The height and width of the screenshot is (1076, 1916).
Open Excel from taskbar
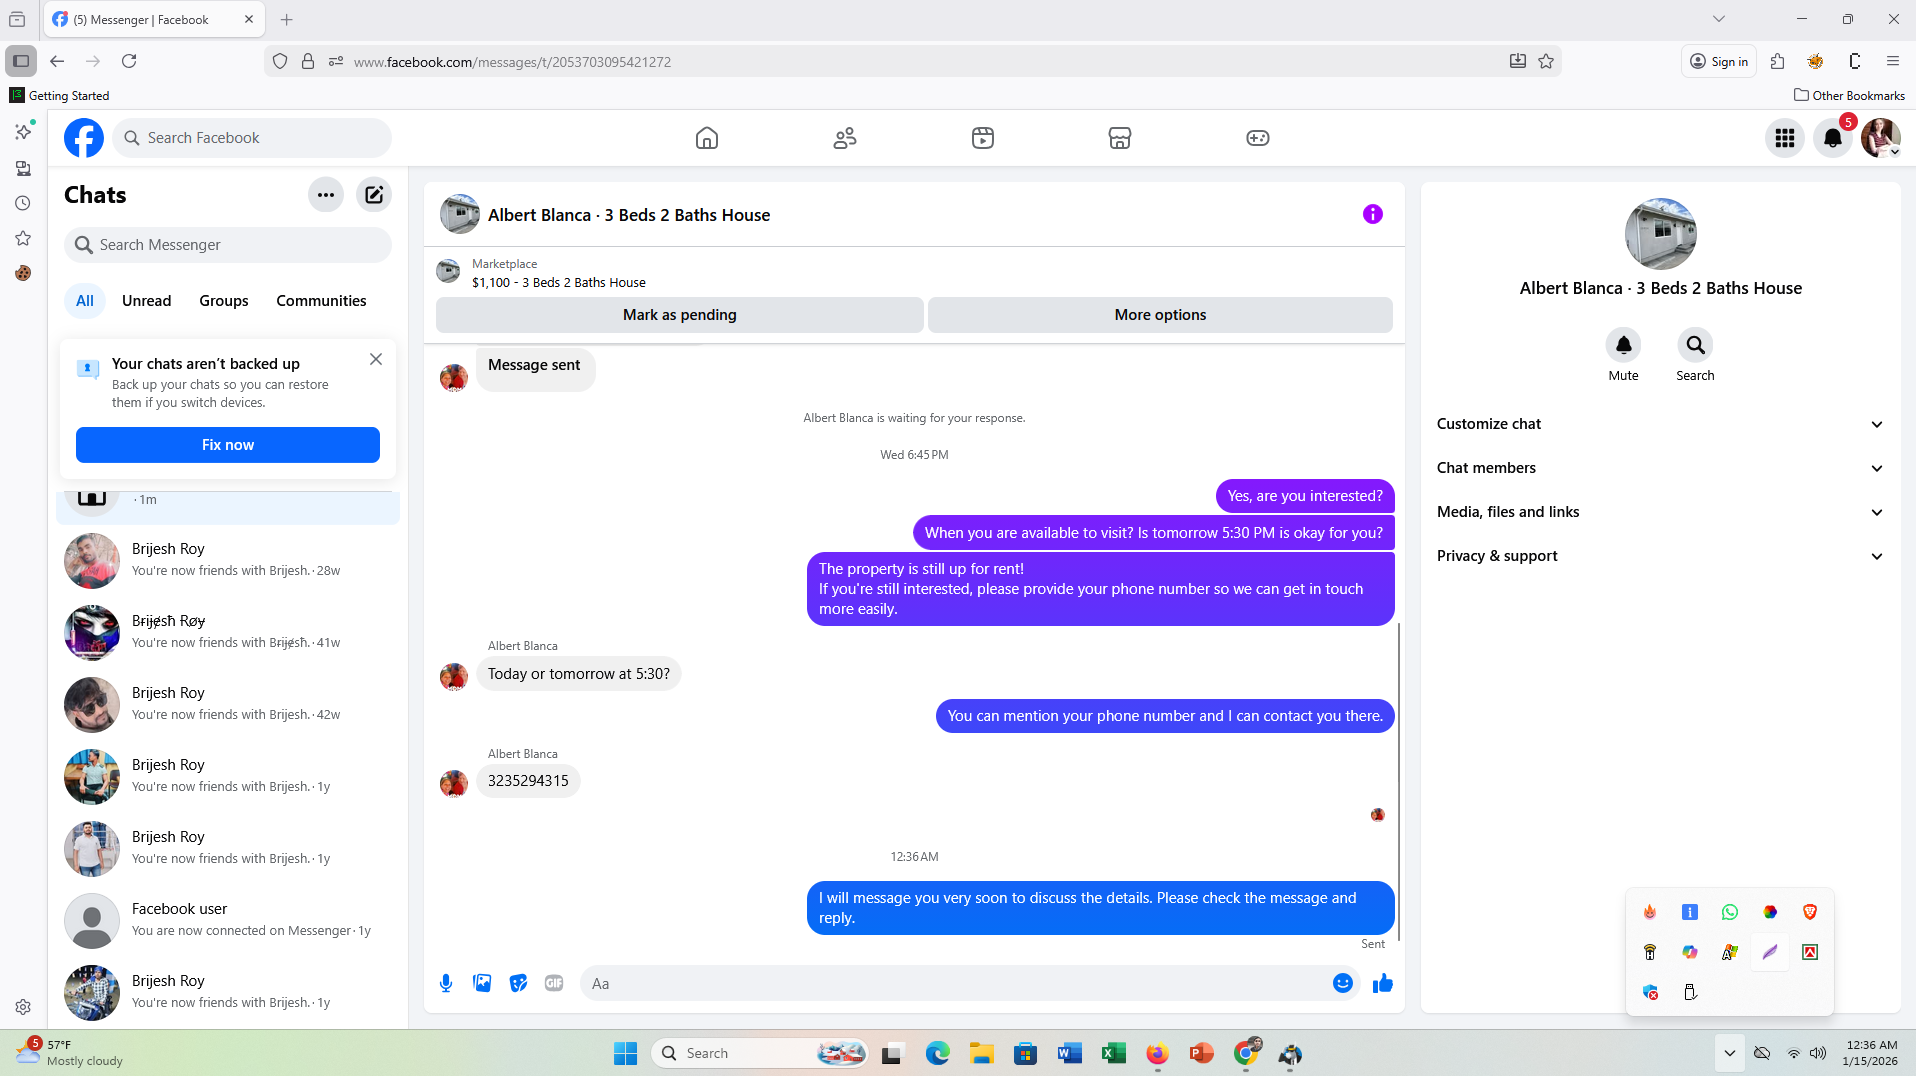pos(1113,1053)
